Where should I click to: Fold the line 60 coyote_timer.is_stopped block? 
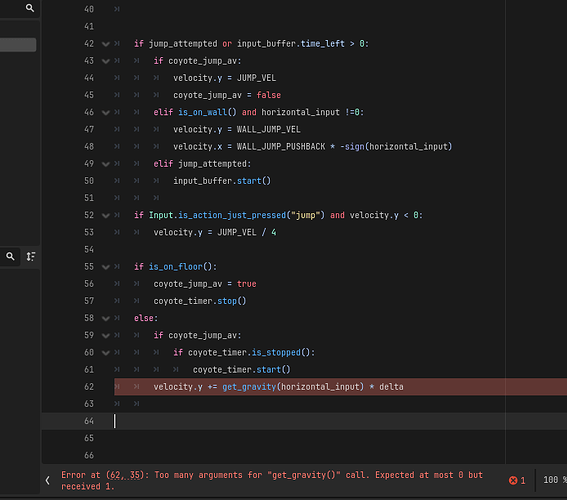click(x=106, y=353)
